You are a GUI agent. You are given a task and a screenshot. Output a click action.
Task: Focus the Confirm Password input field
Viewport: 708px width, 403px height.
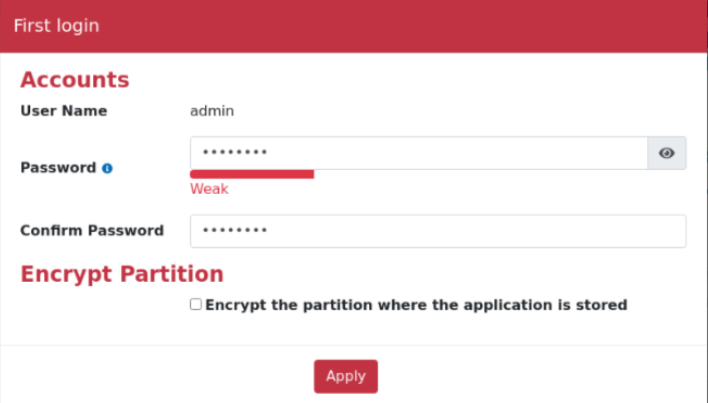438,231
